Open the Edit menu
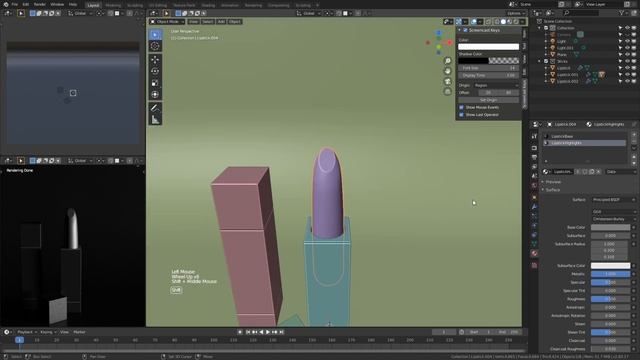Image resolution: width=640 pixels, height=360 pixels. [26, 4]
